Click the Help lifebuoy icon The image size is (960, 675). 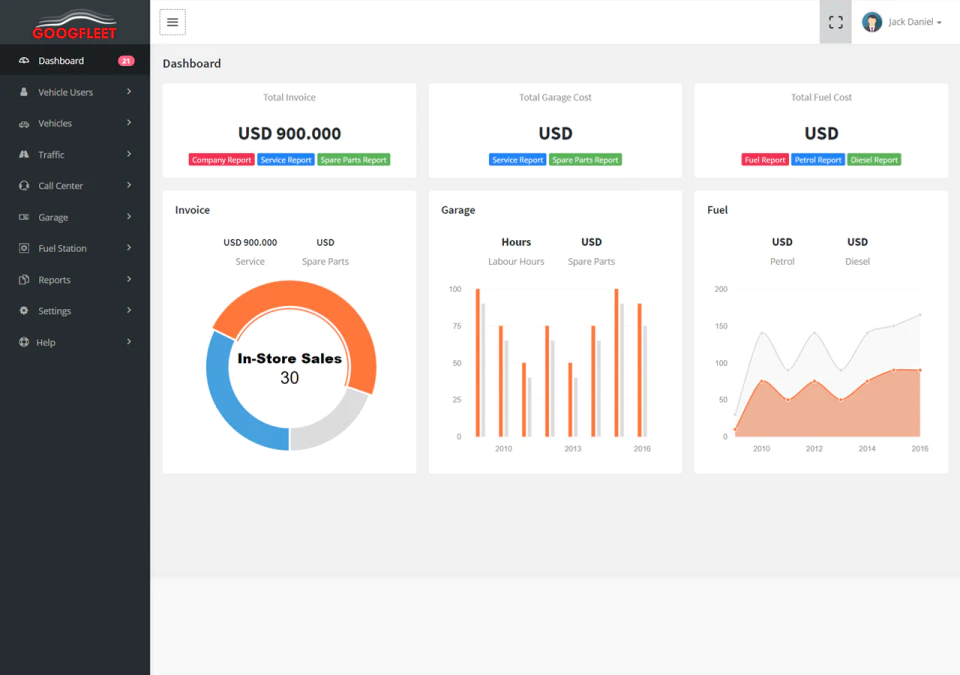click(24, 342)
